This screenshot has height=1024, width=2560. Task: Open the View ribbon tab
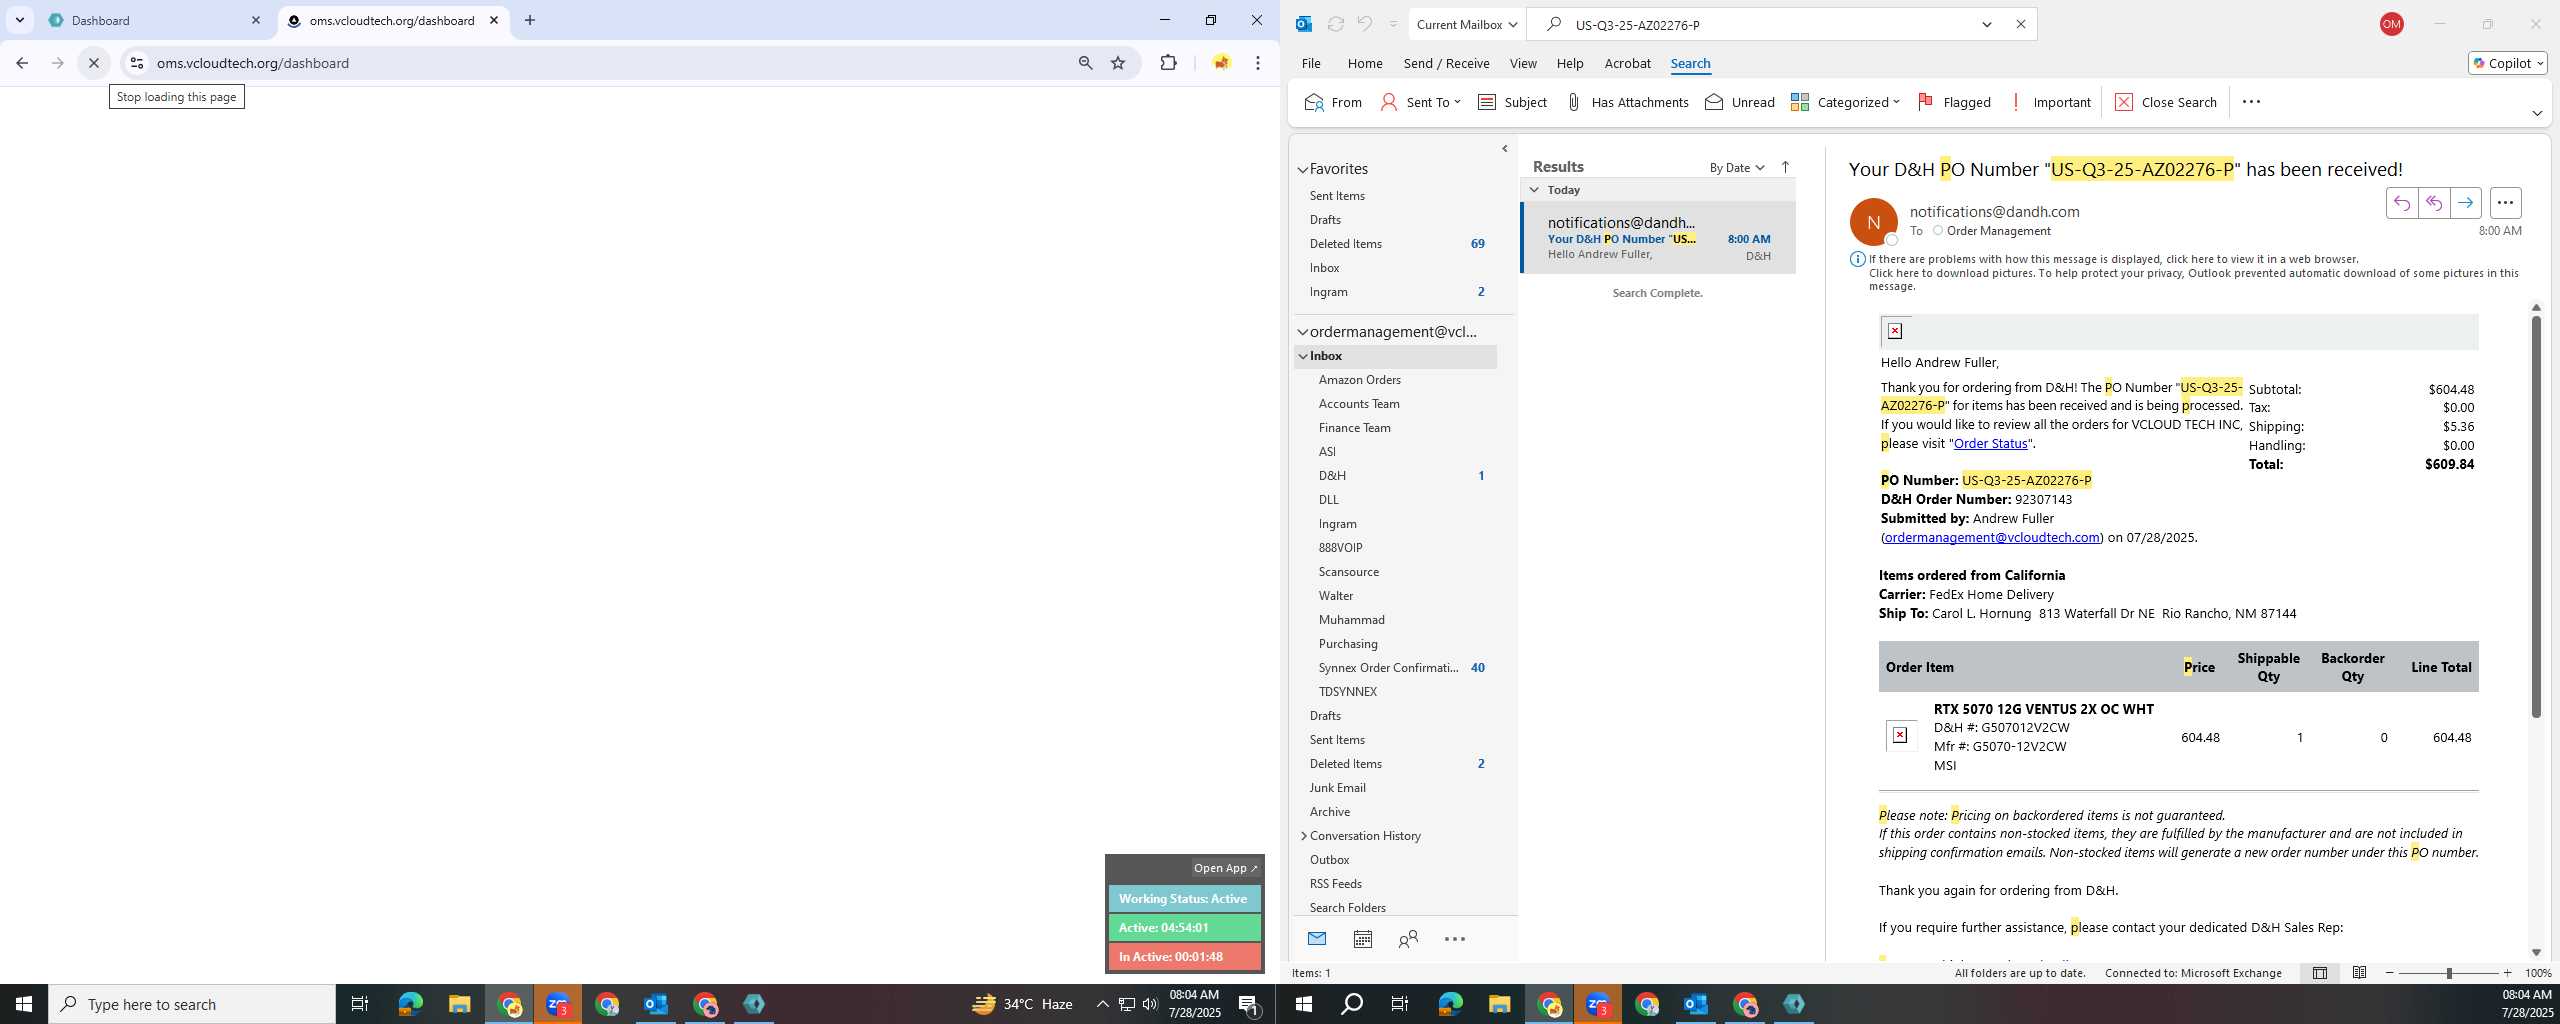(1523, 63)
